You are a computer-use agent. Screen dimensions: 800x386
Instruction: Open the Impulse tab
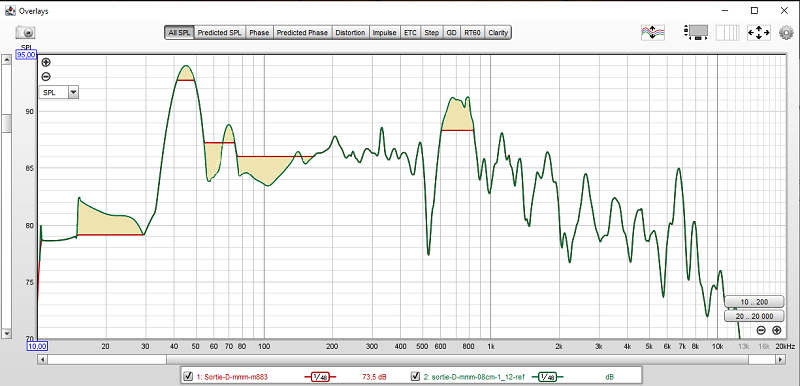click(385, 33)
